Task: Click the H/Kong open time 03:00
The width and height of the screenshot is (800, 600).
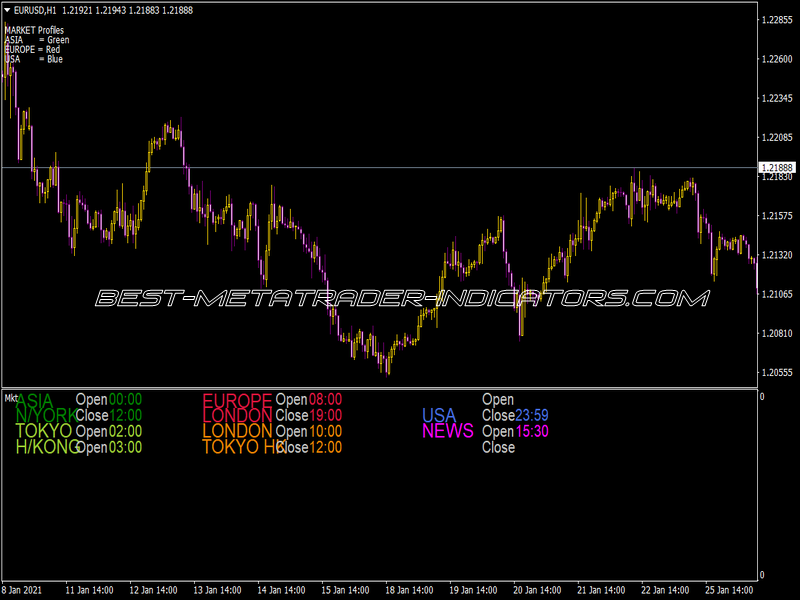Action: (126, 447)
